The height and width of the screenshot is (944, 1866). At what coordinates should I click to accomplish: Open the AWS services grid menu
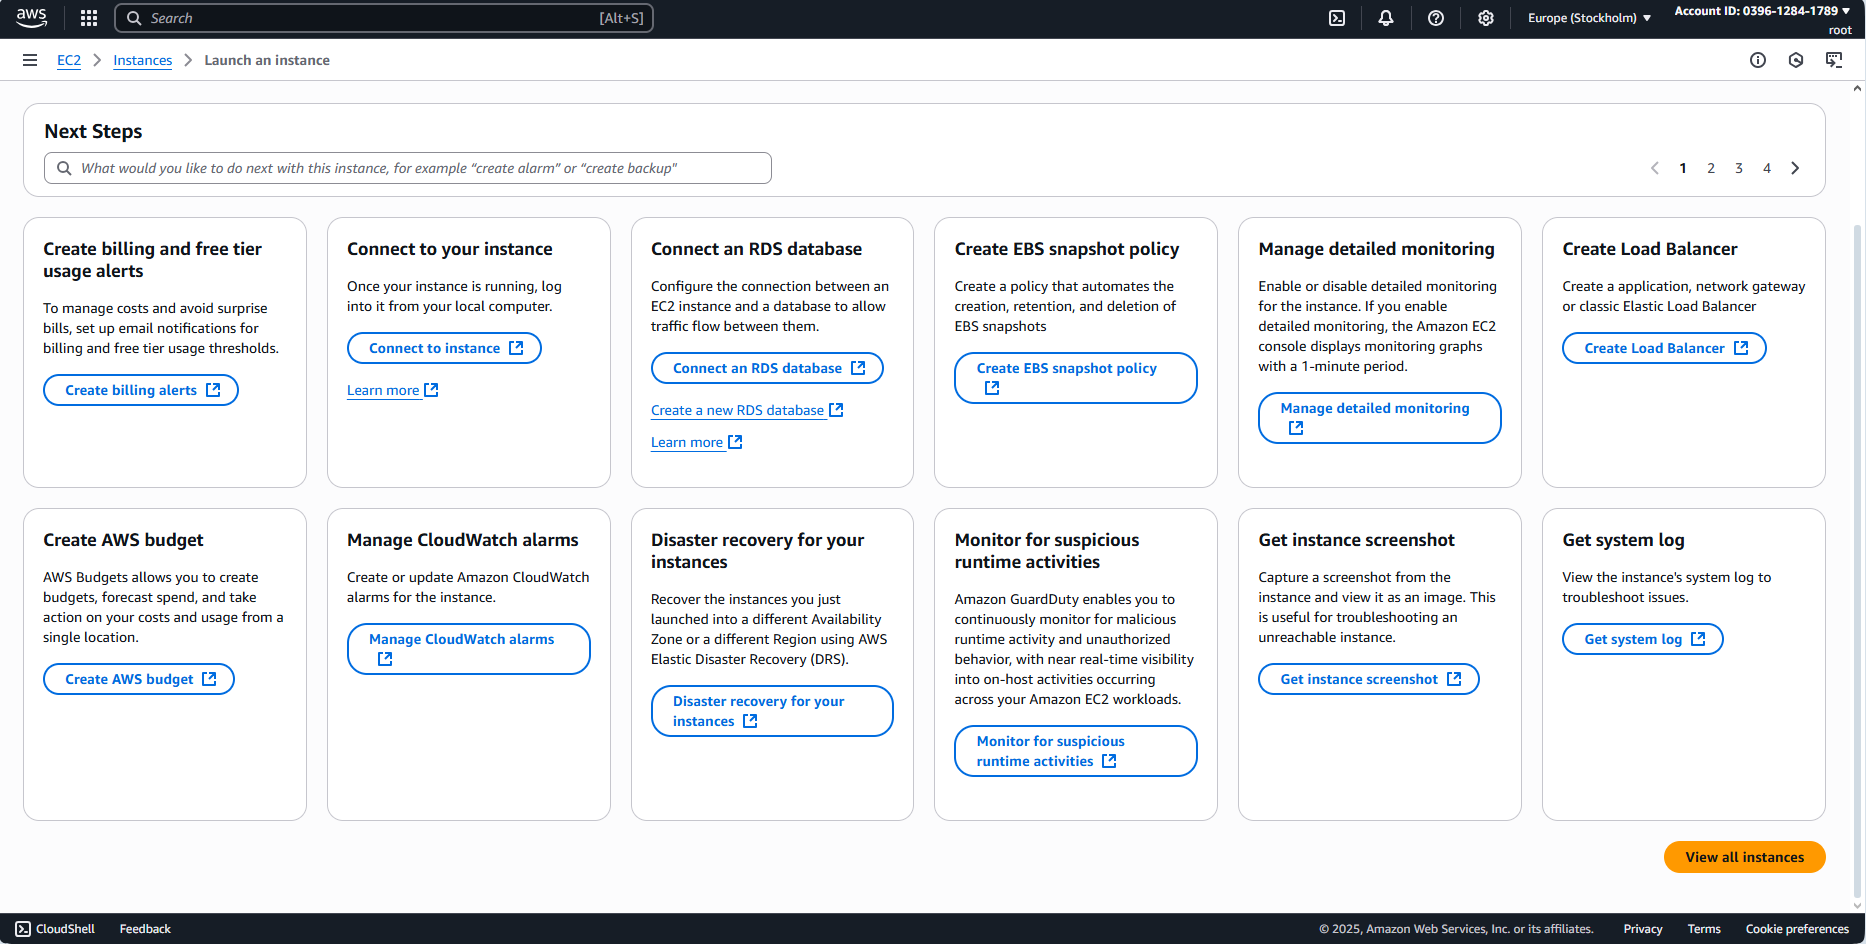[x=89, y=18]
